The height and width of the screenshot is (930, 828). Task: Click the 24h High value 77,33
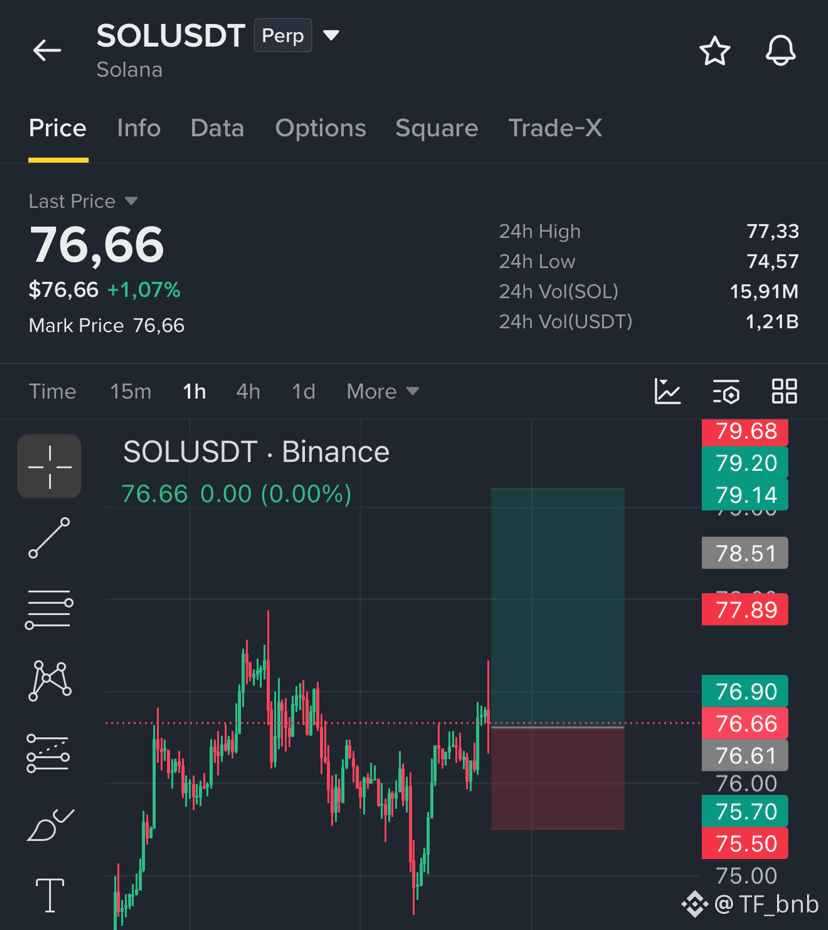(773, 231)
